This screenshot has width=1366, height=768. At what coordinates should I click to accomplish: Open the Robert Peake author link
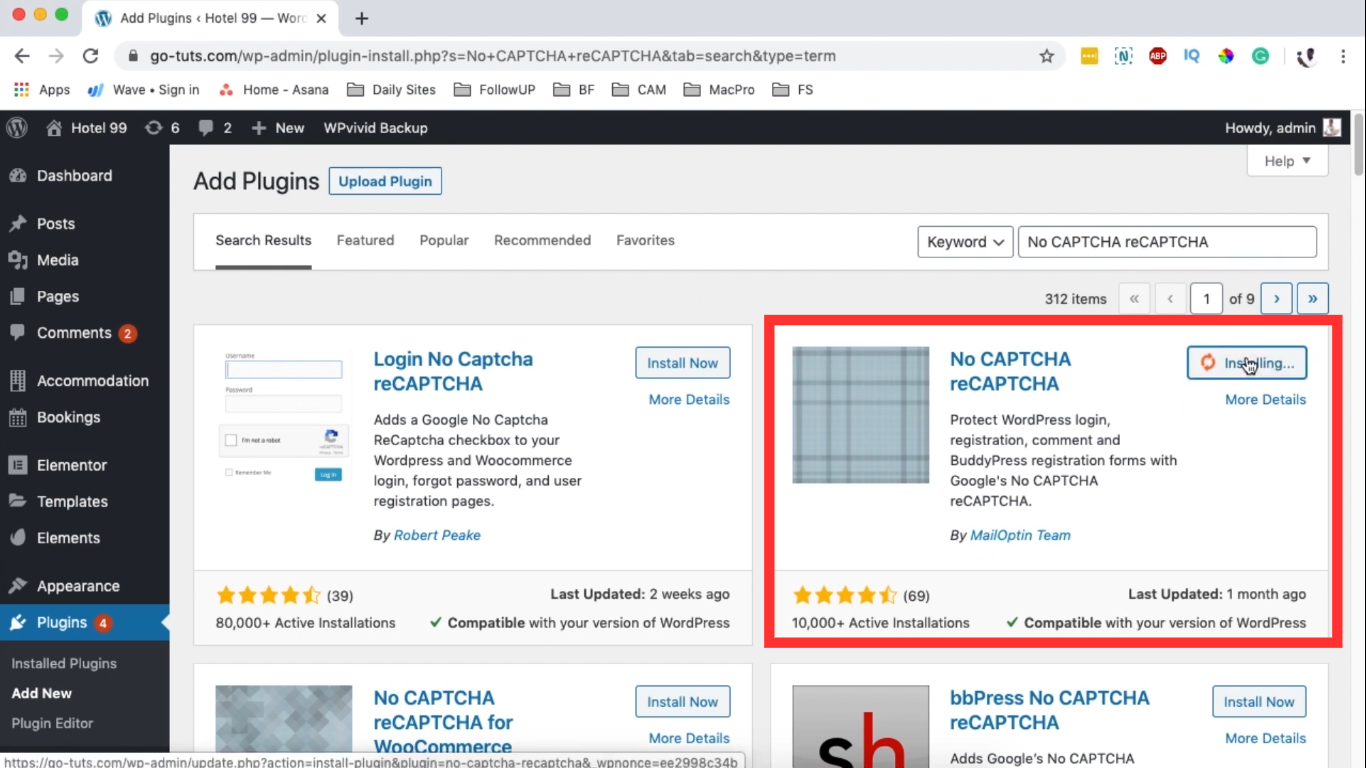click(x=437, y=535)
